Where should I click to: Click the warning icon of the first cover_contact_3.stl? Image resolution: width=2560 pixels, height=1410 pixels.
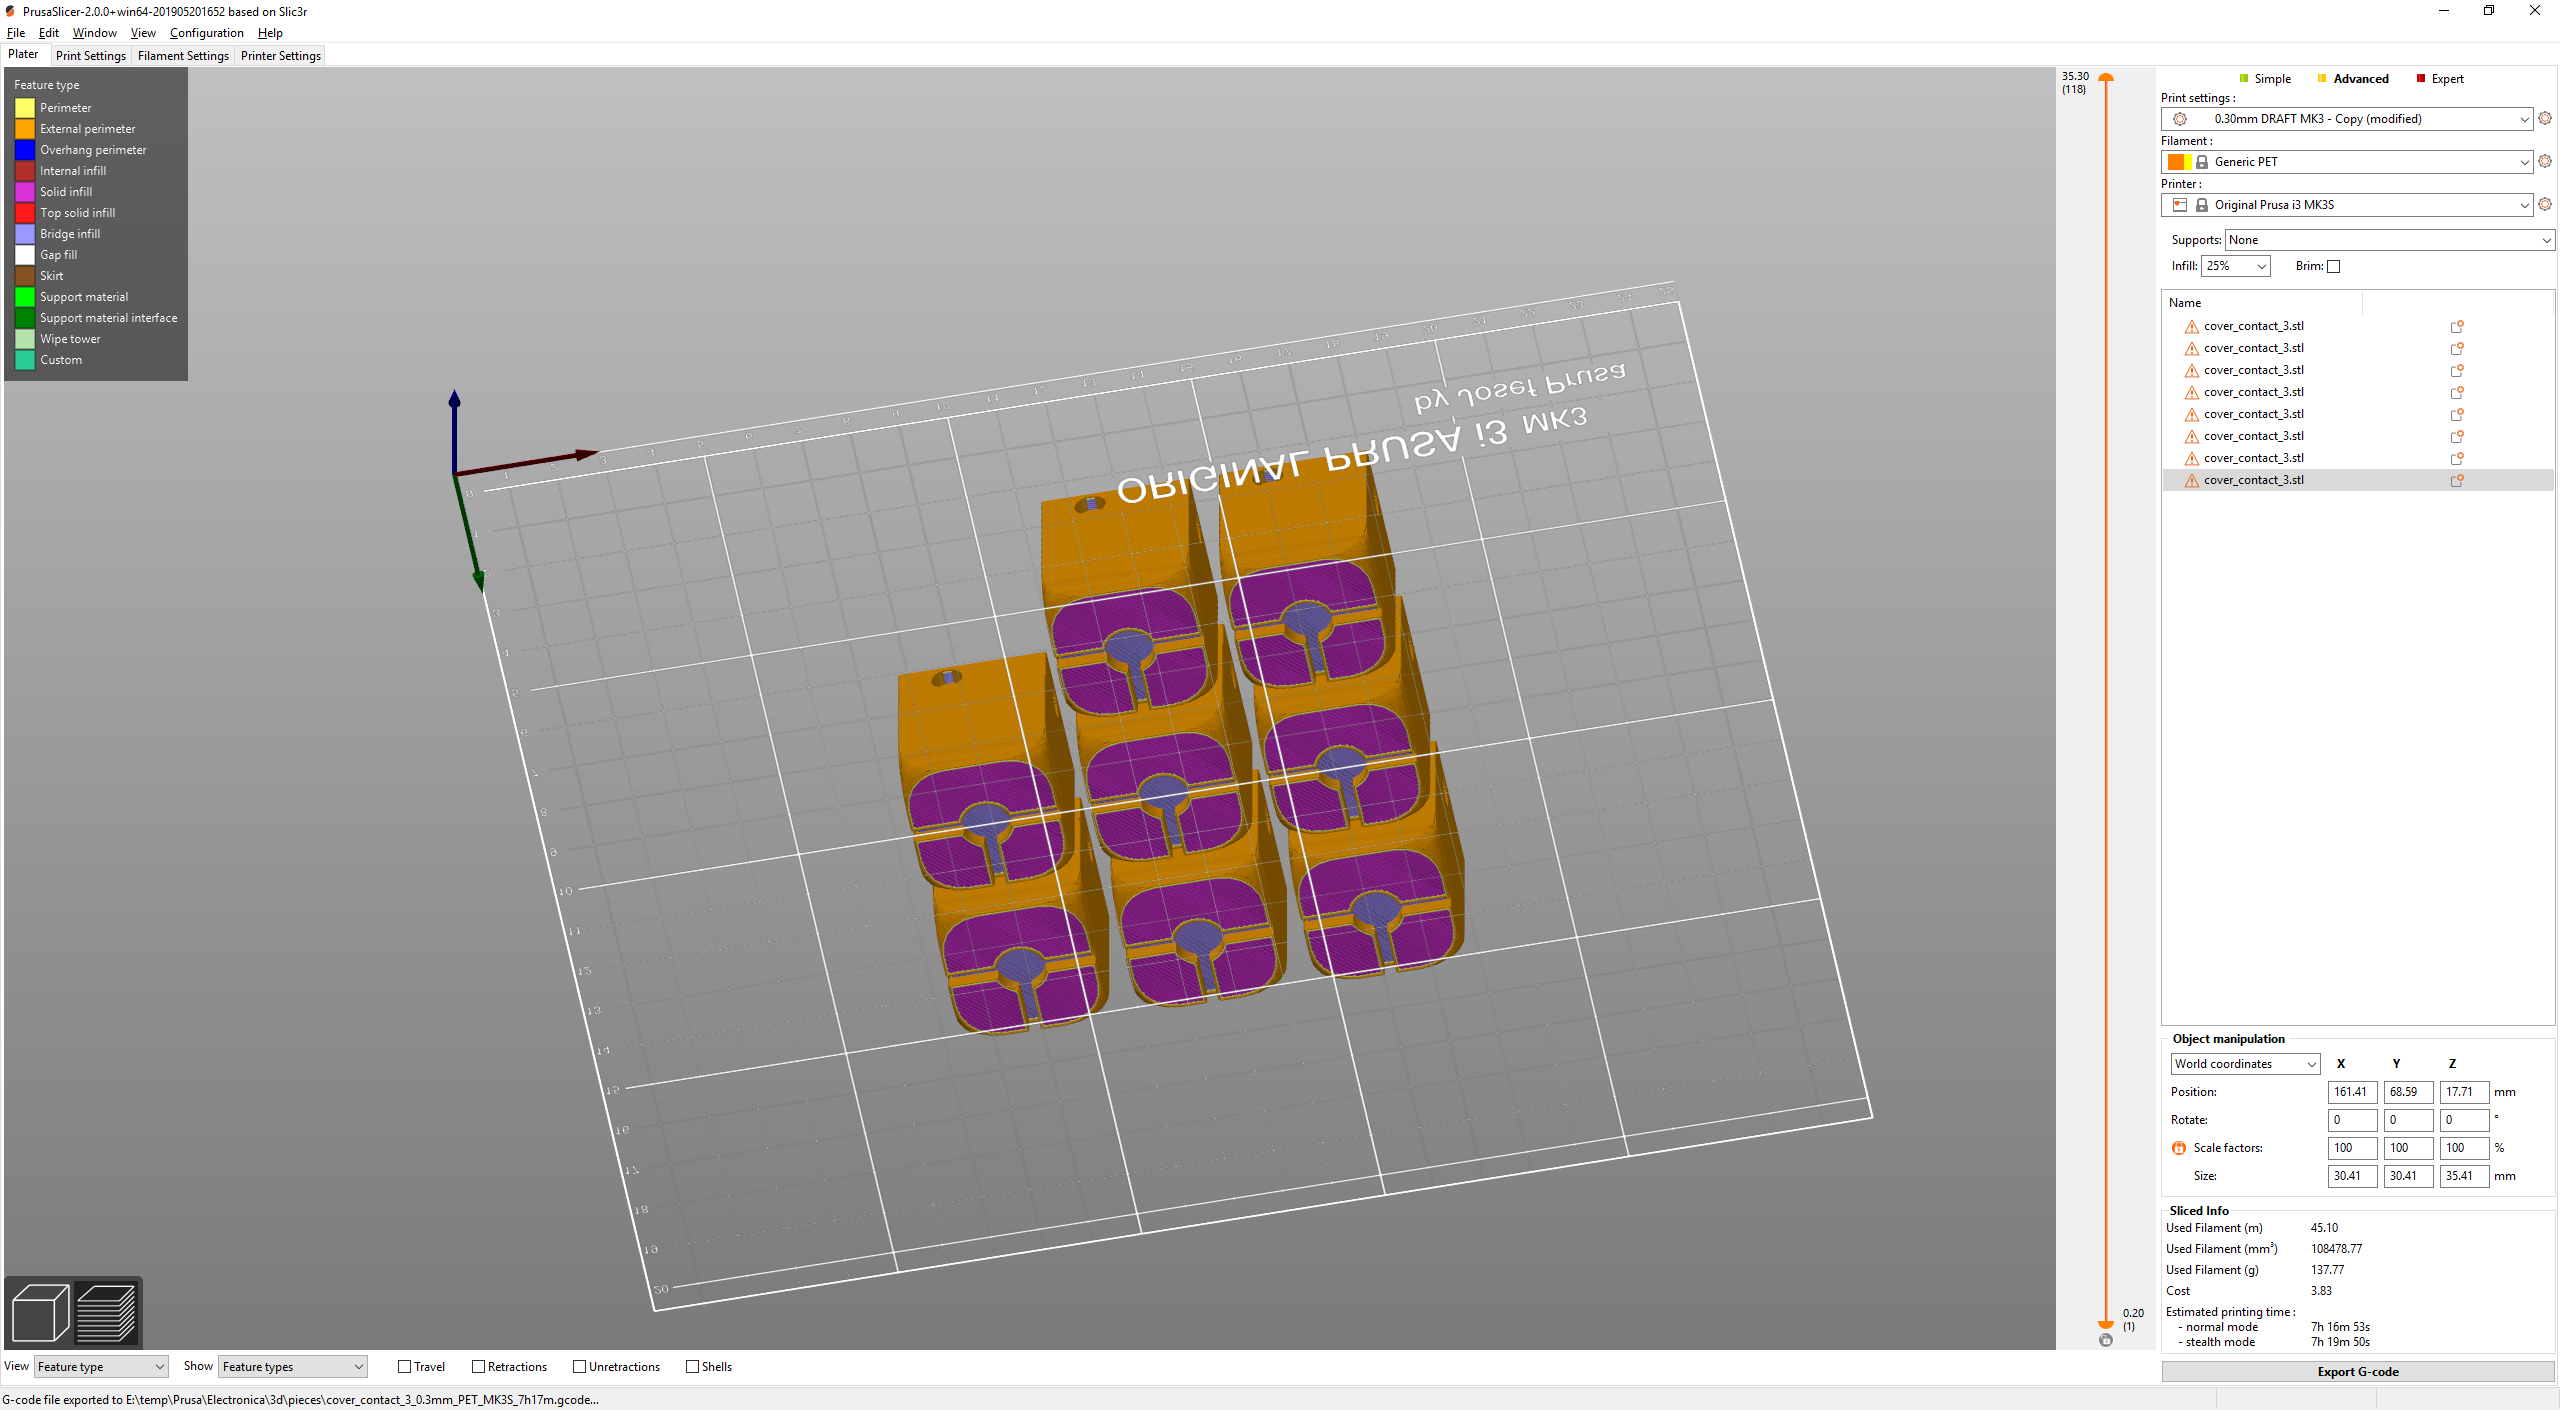coord(2191,326)
